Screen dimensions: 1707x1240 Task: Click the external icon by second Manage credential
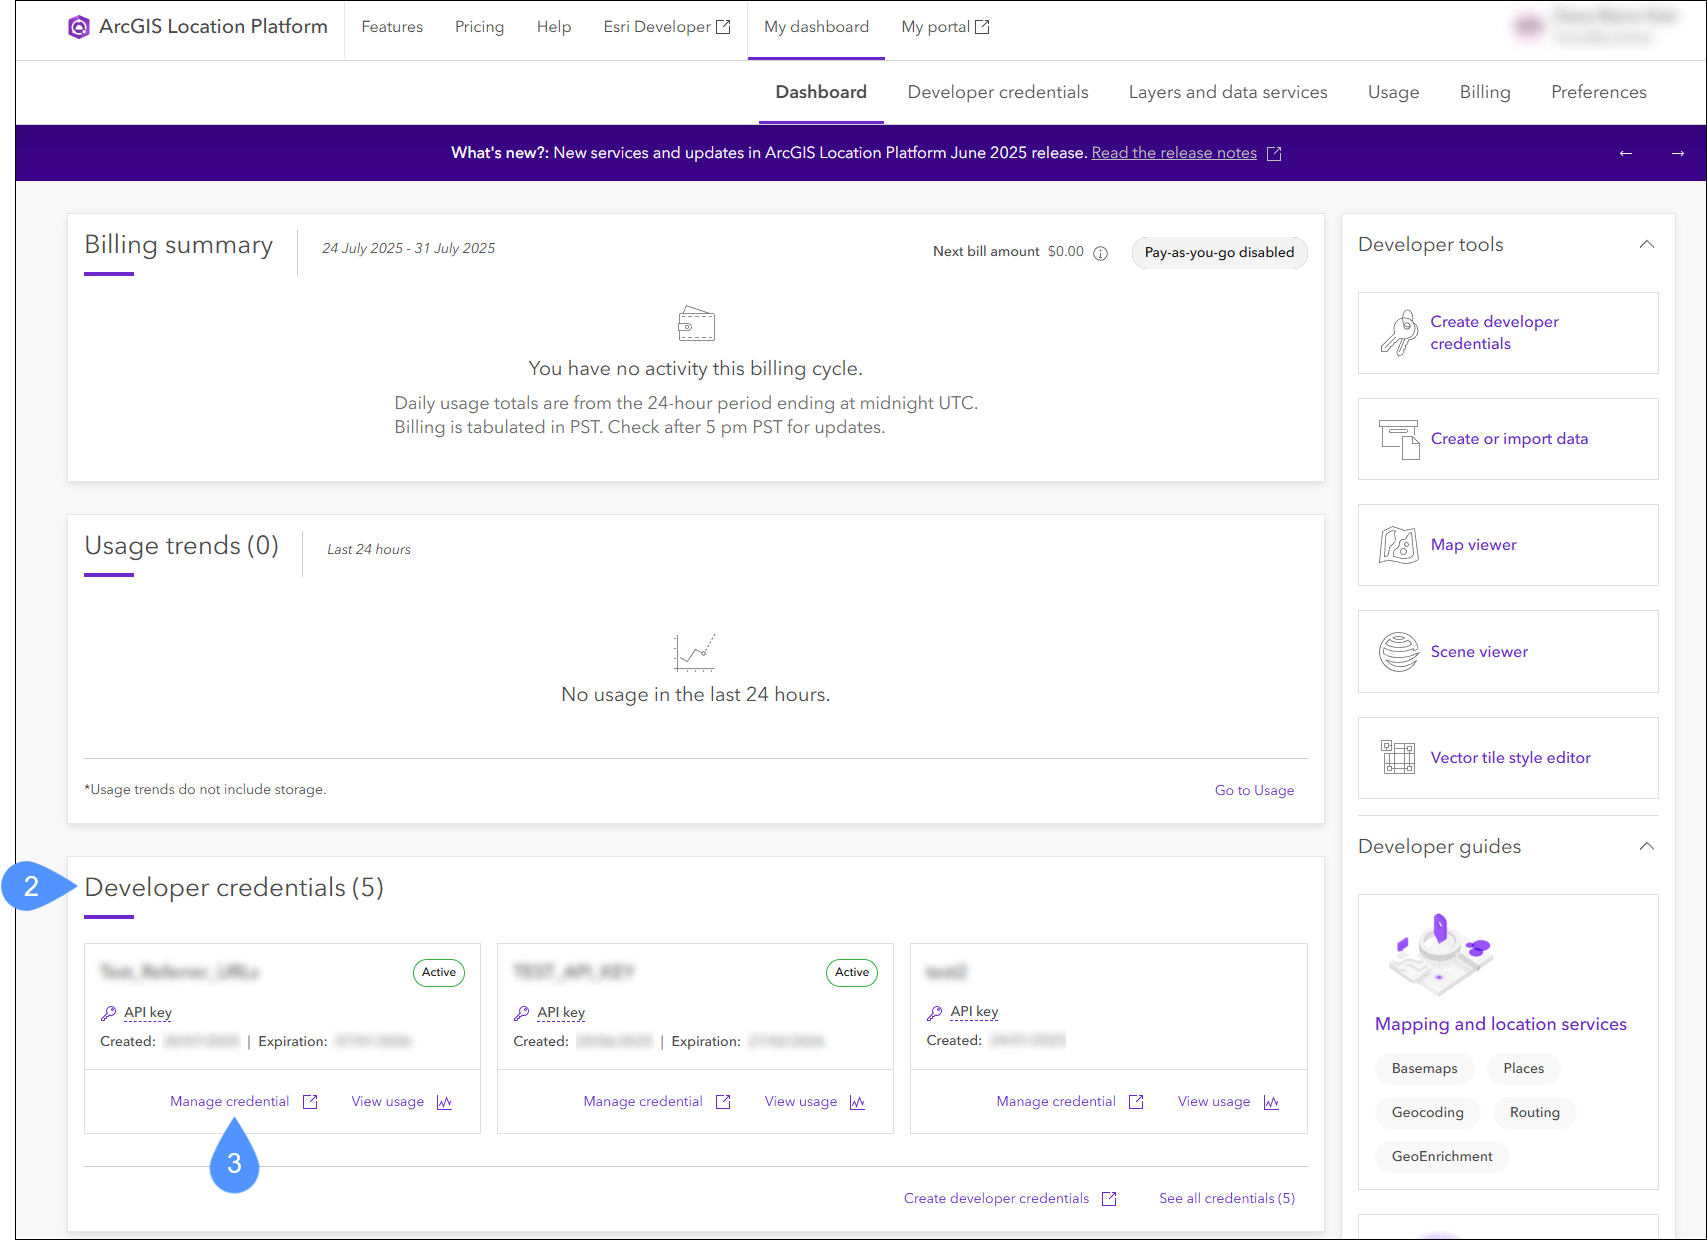(723, 1102)
